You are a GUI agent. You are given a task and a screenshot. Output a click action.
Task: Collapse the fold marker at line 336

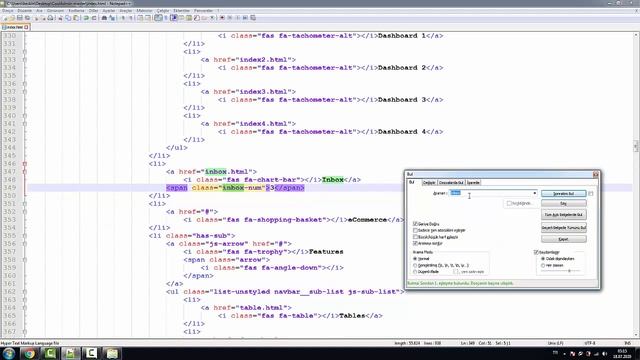click(x=24, y=84)
